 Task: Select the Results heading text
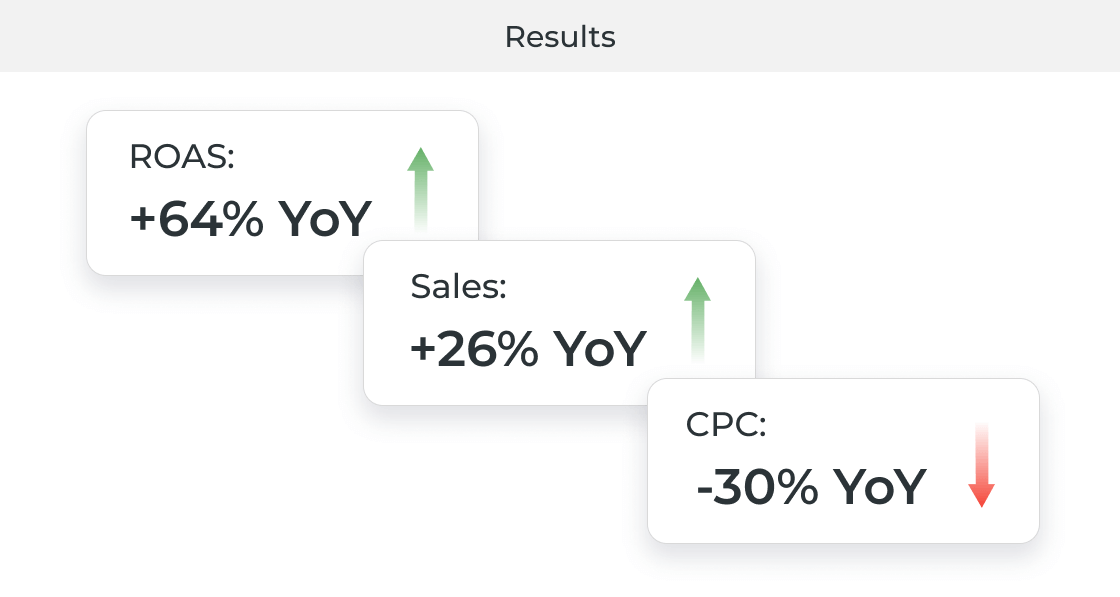coord(560,37)
